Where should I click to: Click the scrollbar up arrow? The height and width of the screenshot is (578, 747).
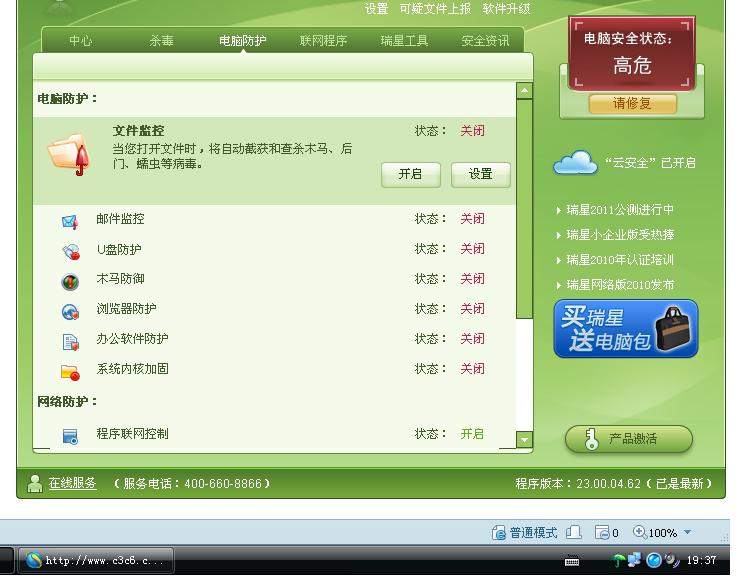(x=525, y=90)
